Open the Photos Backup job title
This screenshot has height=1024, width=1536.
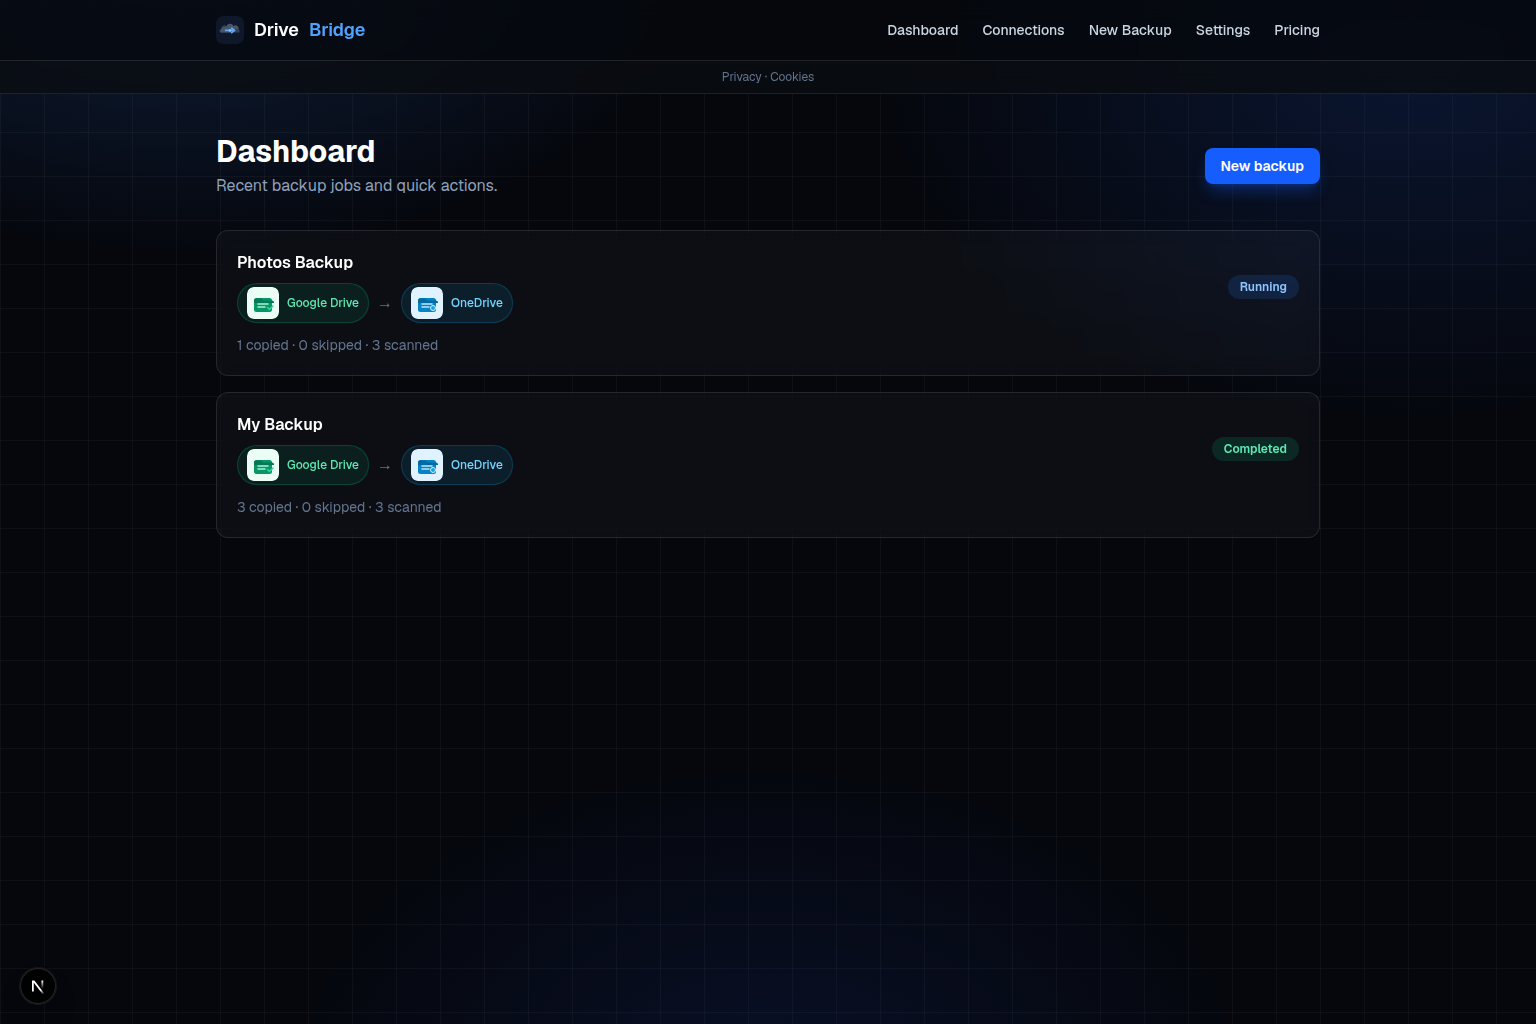[295, 262]
